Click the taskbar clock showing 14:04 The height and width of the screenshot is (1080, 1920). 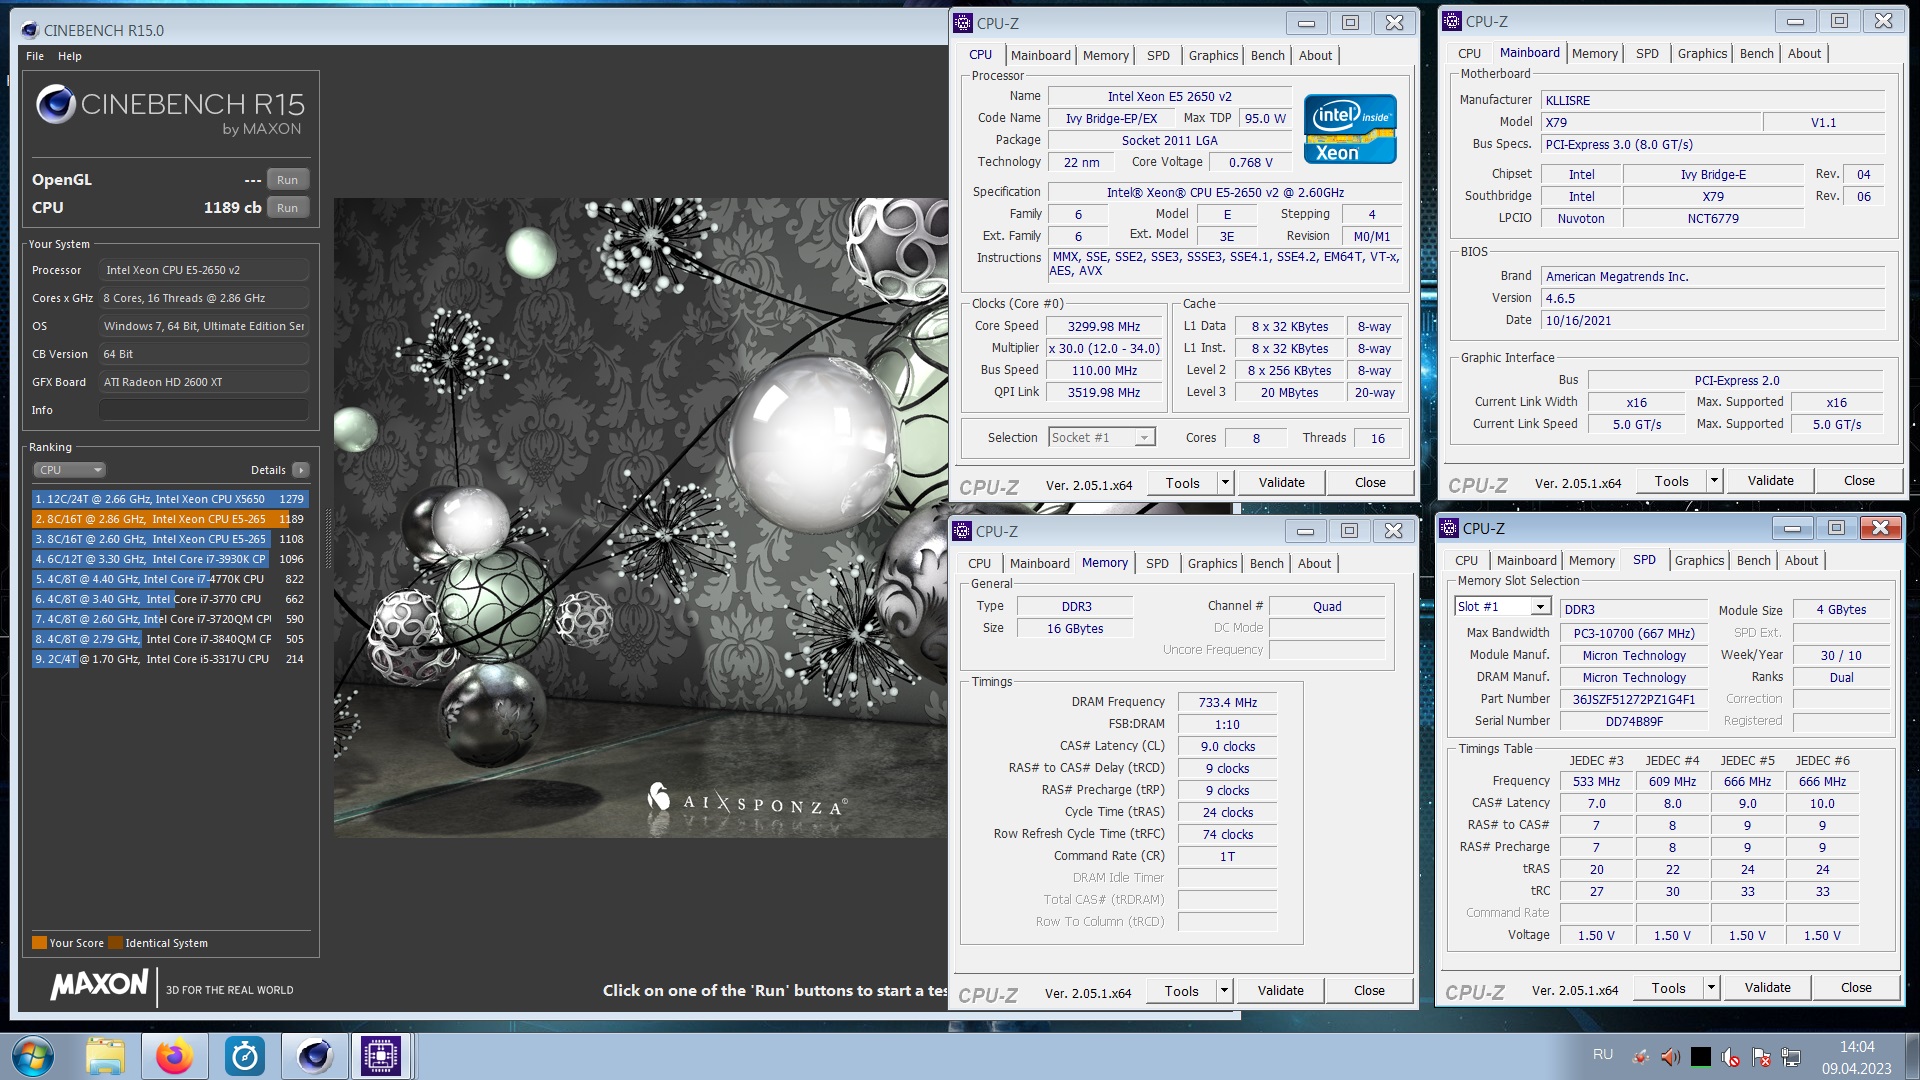(1857, 1047)
